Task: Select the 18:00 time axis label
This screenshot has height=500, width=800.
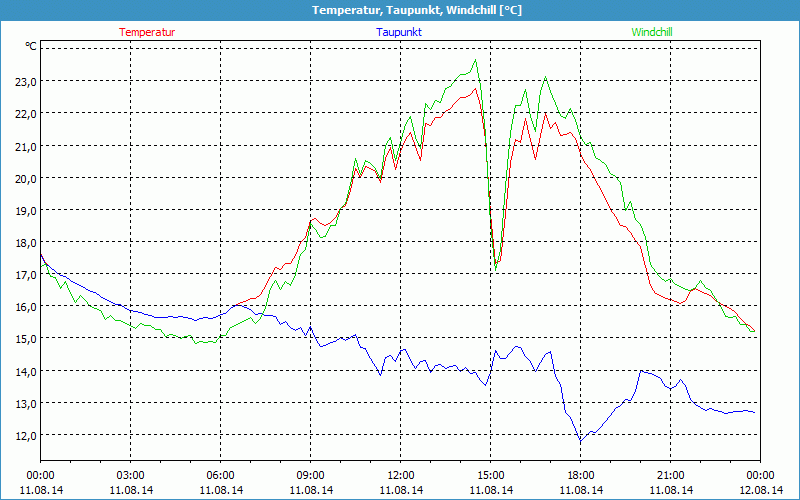Action: coord(581,475)
